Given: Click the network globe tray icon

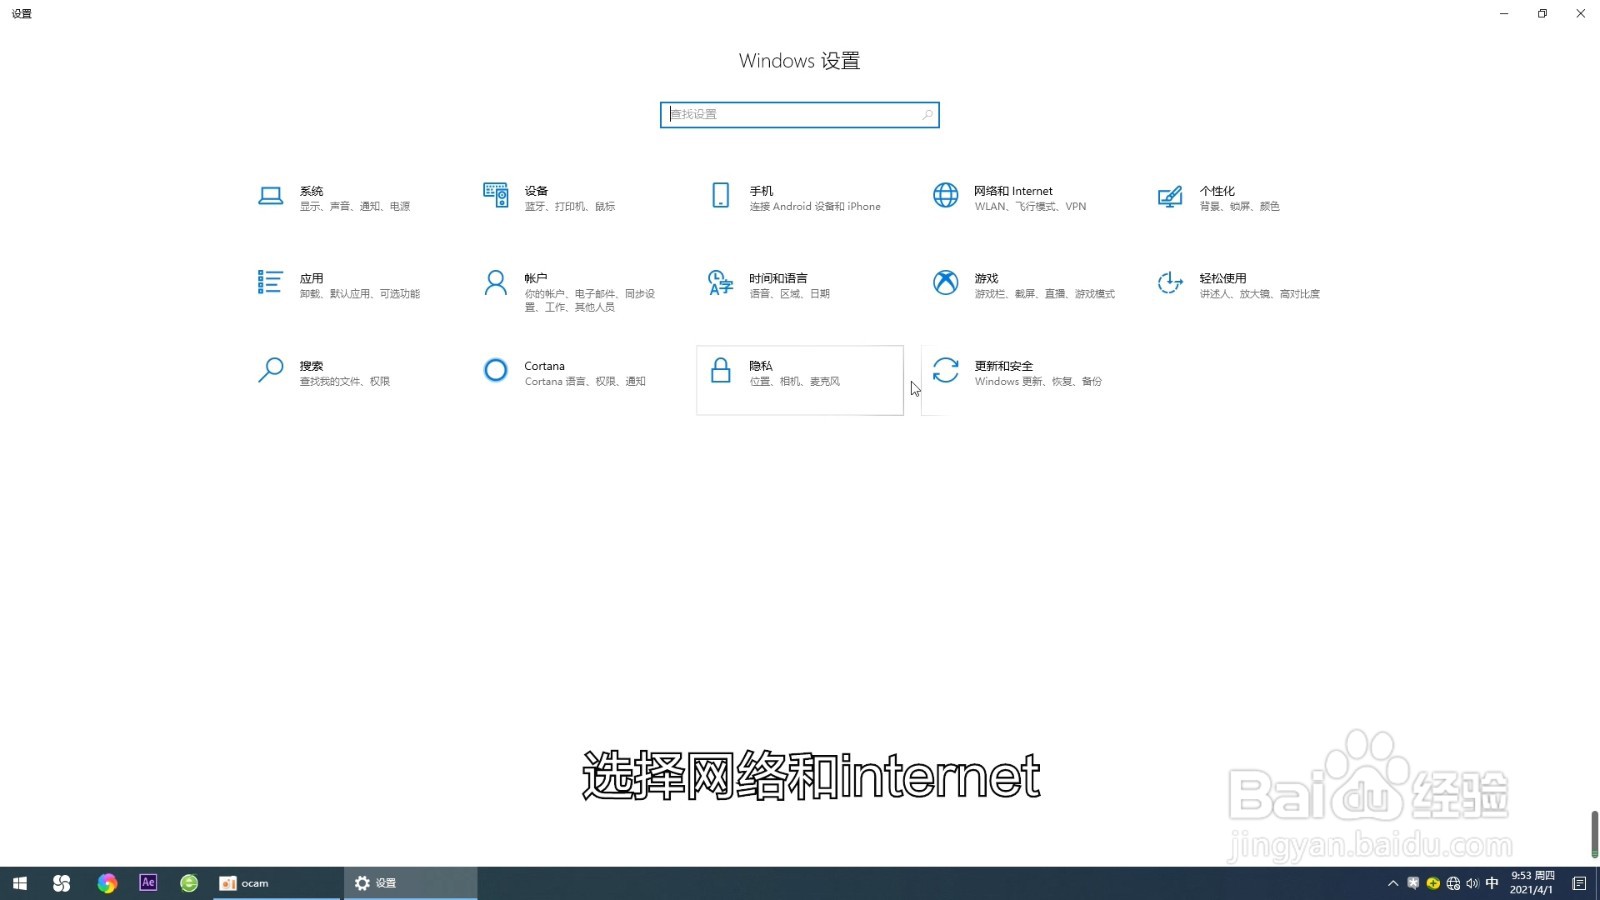Looking at the screenshot, I should tap(1453, 883).
